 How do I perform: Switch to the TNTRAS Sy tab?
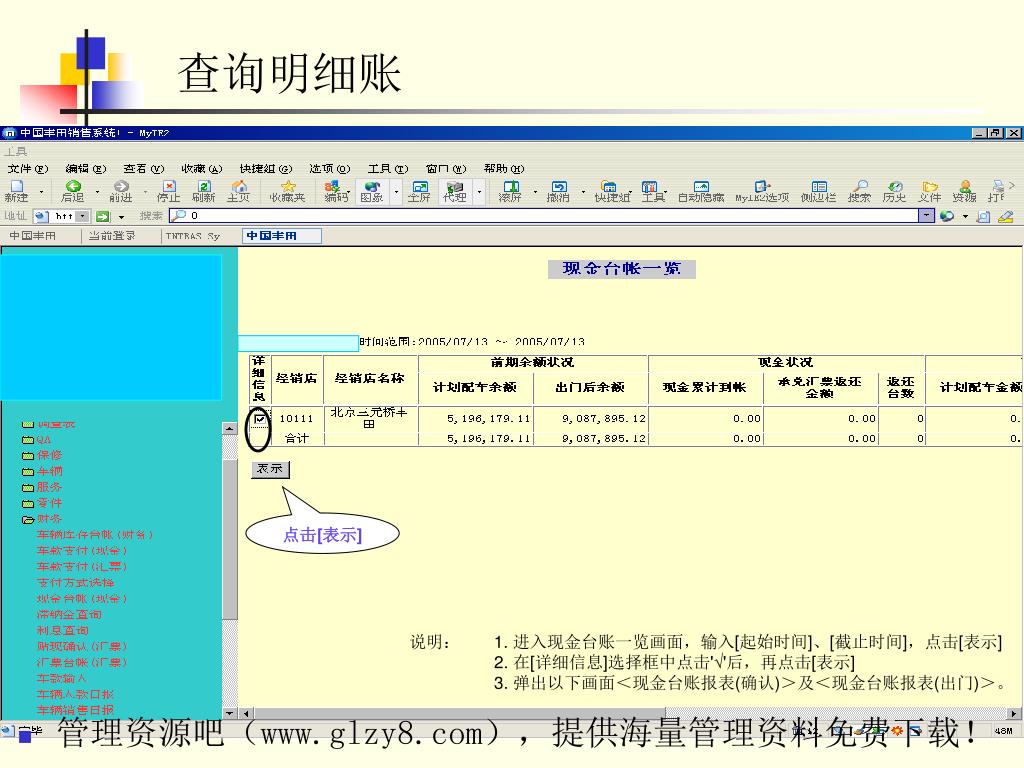[193, 236]
